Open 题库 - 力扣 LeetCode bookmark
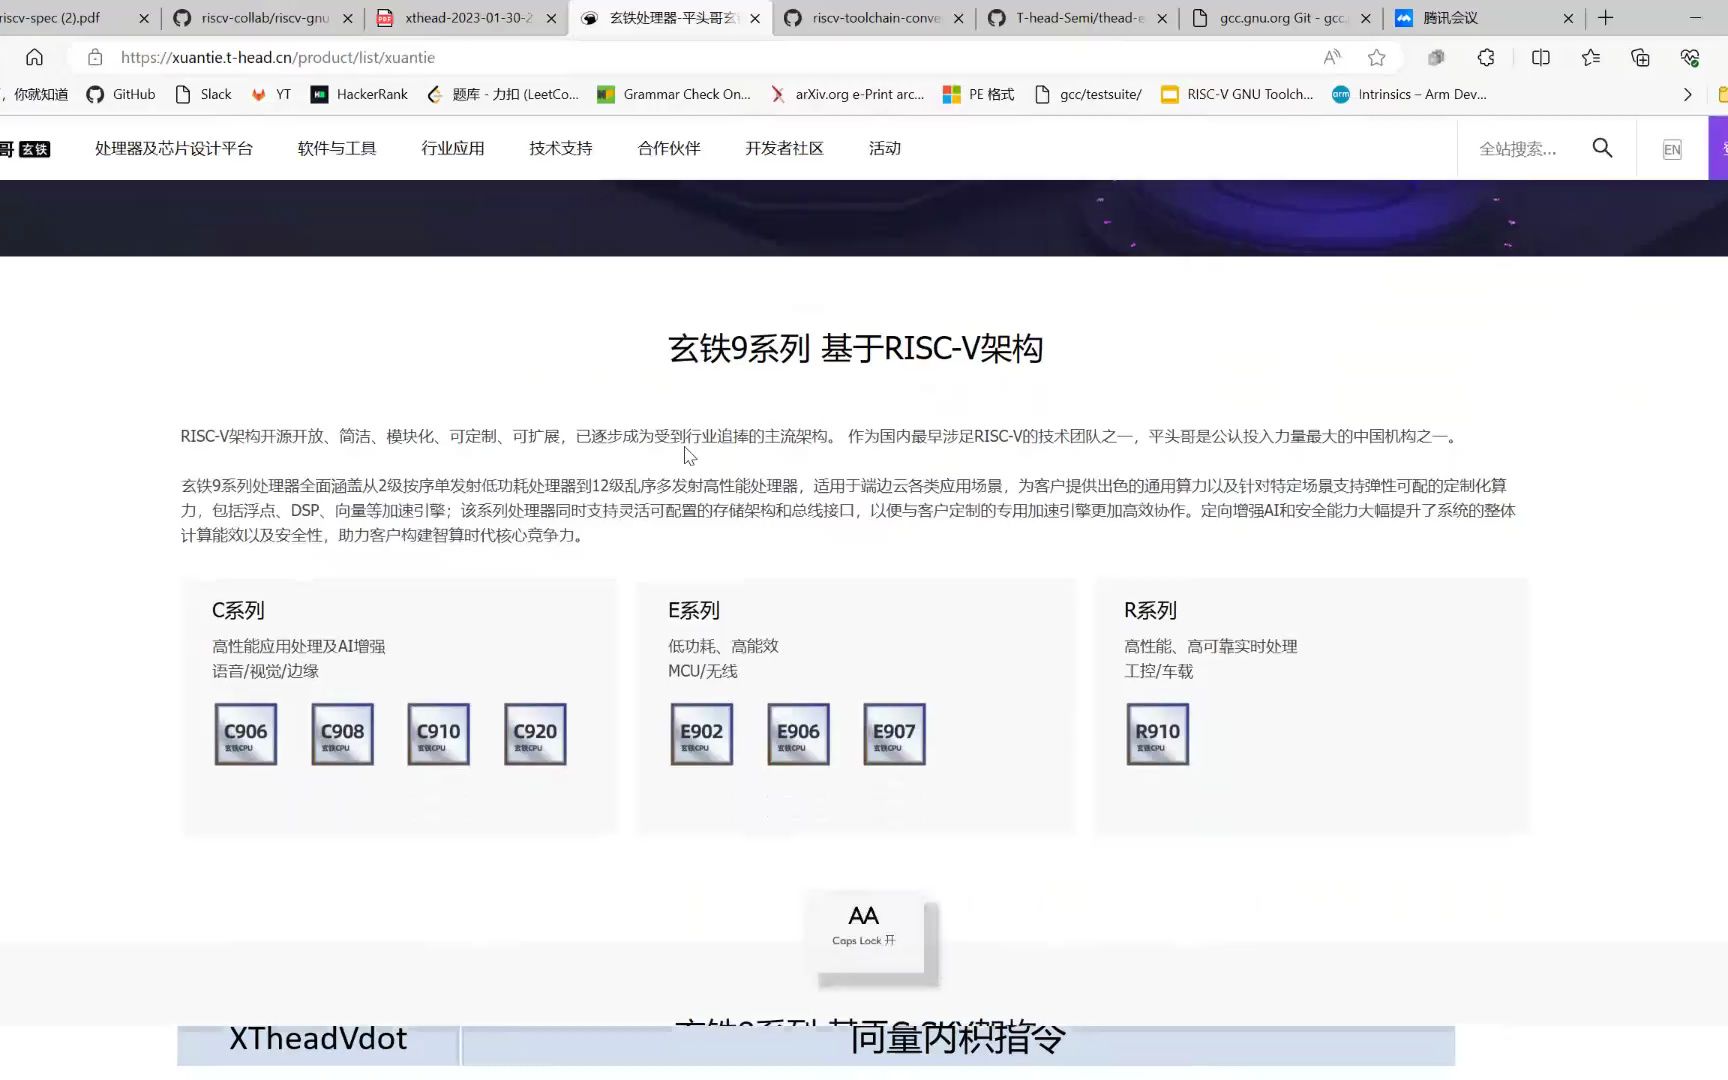Image resolution: width=1728 pixels, height=1080 pixels. pos(503,94)
